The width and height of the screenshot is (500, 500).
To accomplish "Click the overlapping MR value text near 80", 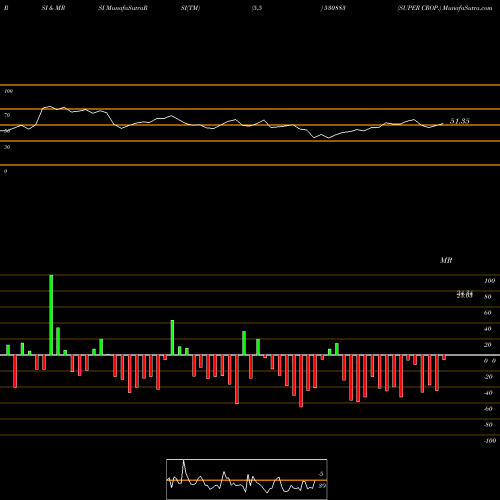I will point(465,294).
